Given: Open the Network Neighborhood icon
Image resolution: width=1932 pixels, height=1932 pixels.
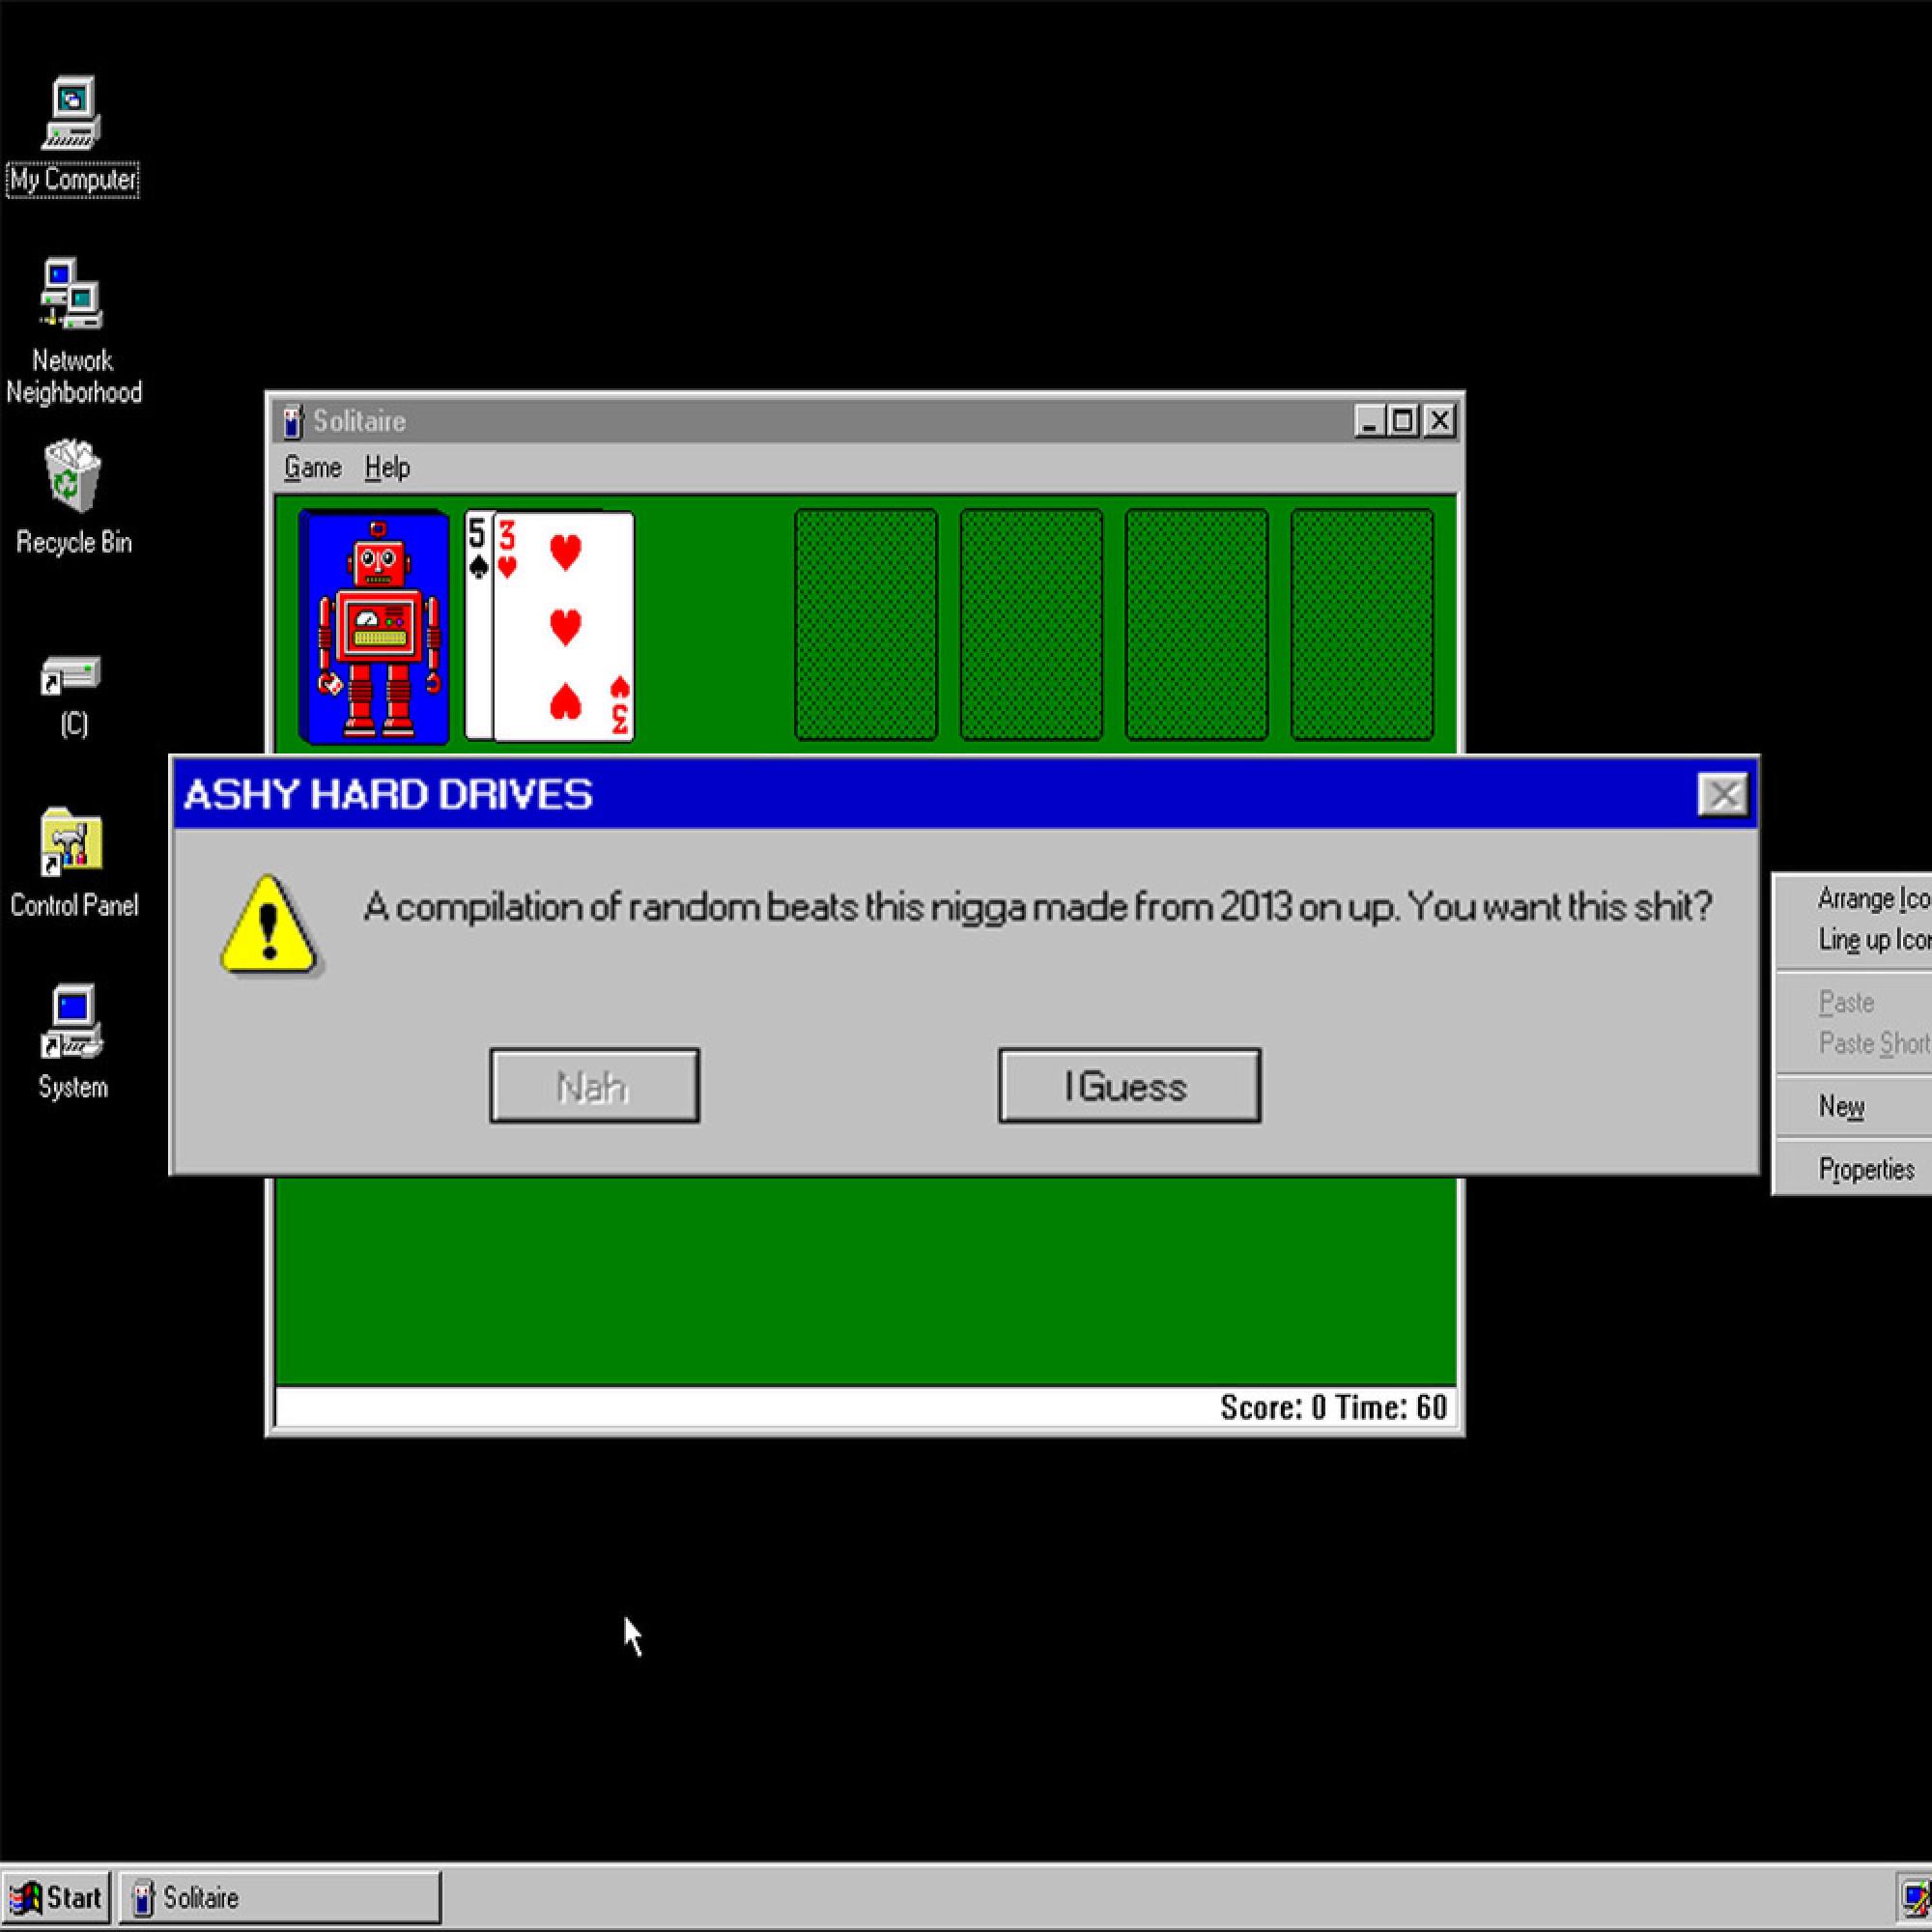Looking at the screenshot, I should click(71, 295).
